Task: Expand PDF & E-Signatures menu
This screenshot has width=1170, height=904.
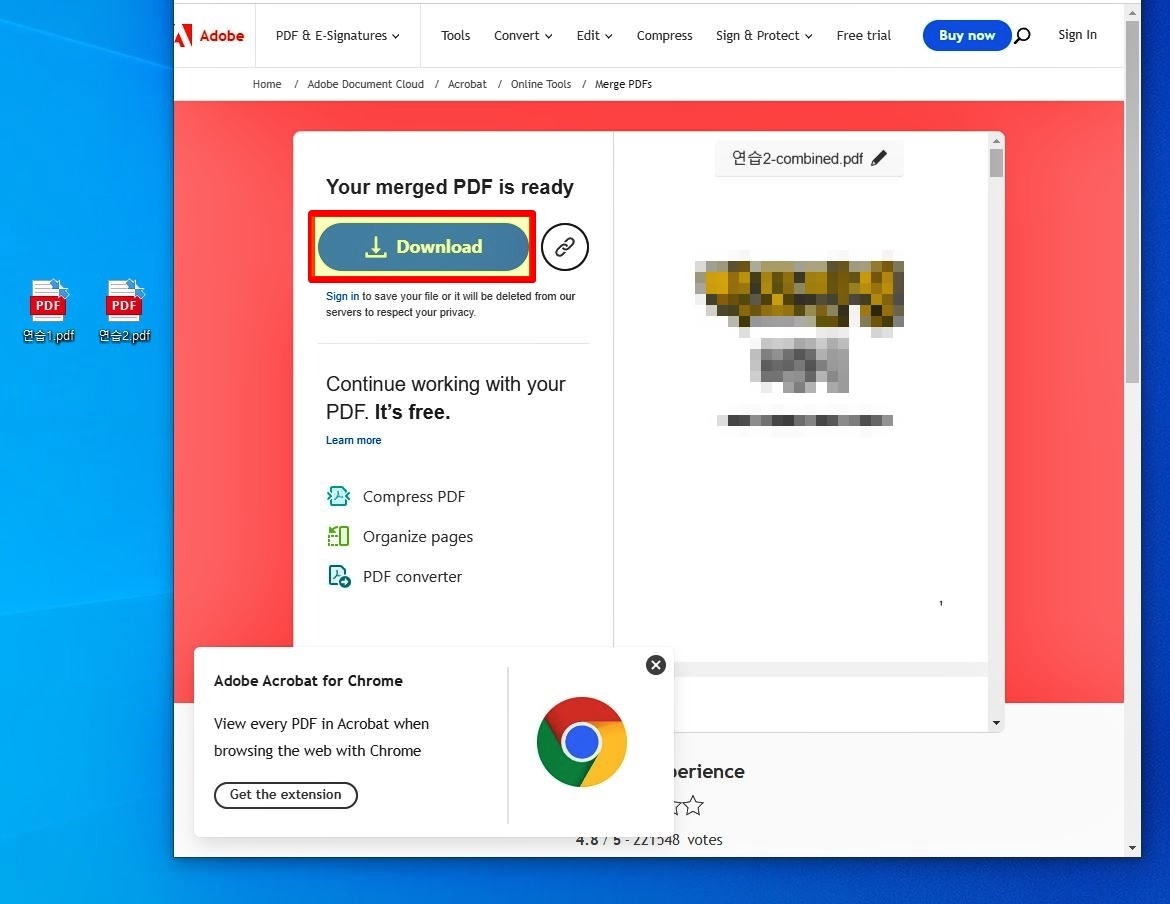Action: coord(337,35)
